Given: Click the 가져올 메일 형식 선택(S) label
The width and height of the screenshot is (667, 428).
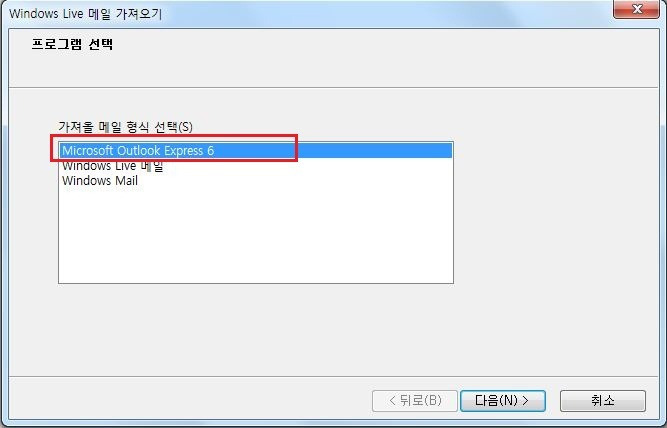Looking at the screenshot, I should (x=125, y=127).
